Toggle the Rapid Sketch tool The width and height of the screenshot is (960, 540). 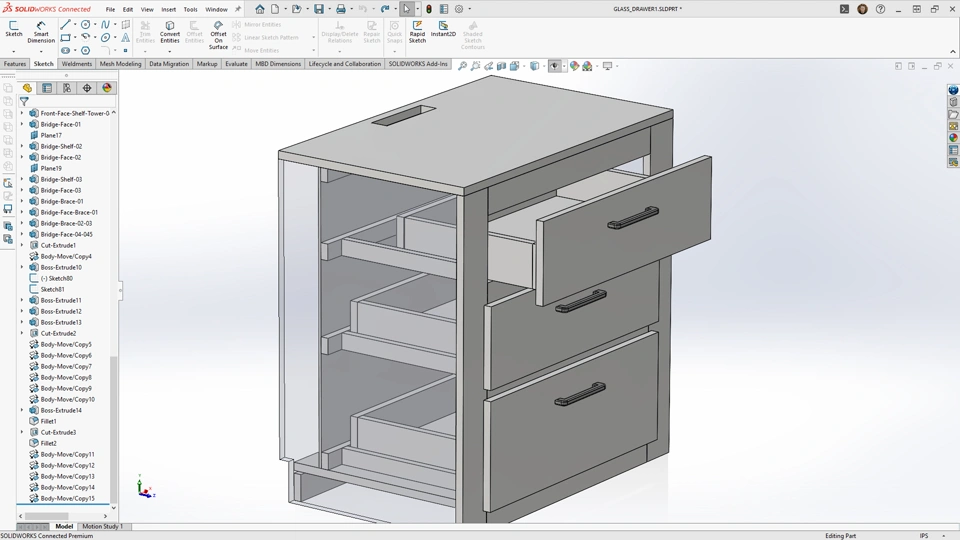pyautogui.click(x=417, y=32)
